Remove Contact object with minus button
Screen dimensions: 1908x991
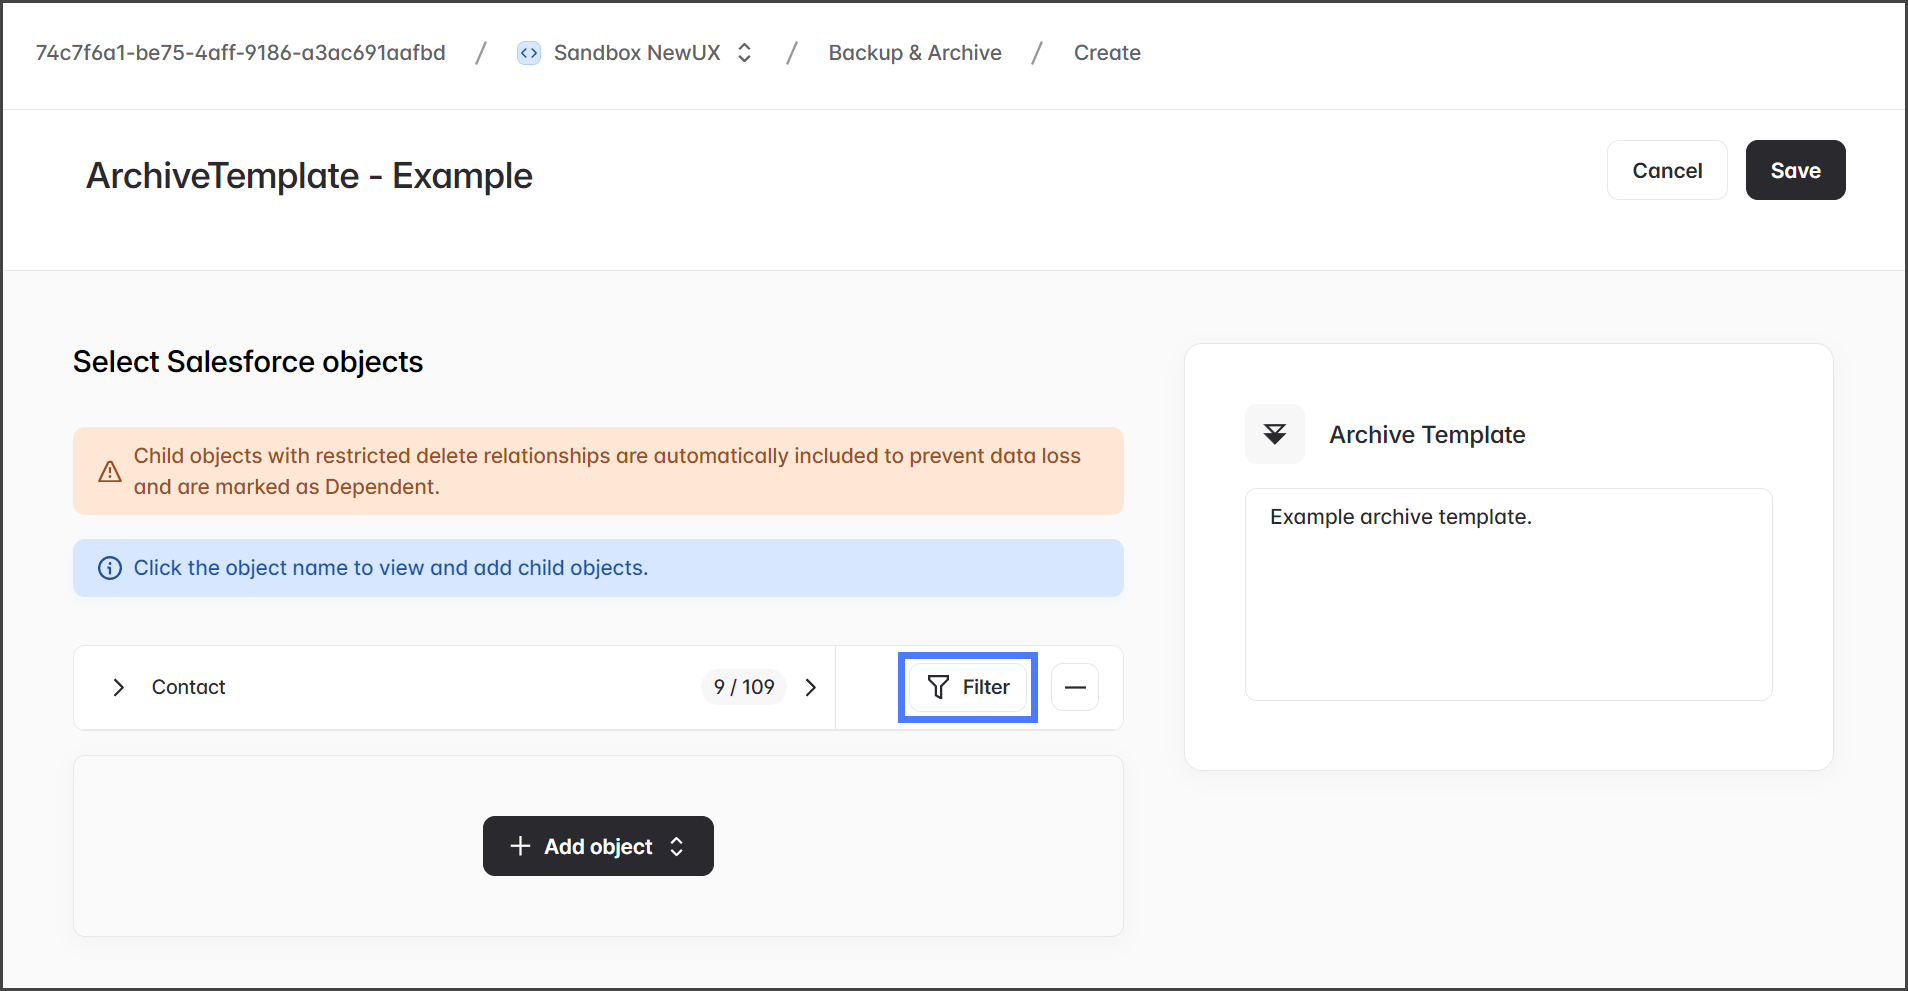[x=1075, y=687]
